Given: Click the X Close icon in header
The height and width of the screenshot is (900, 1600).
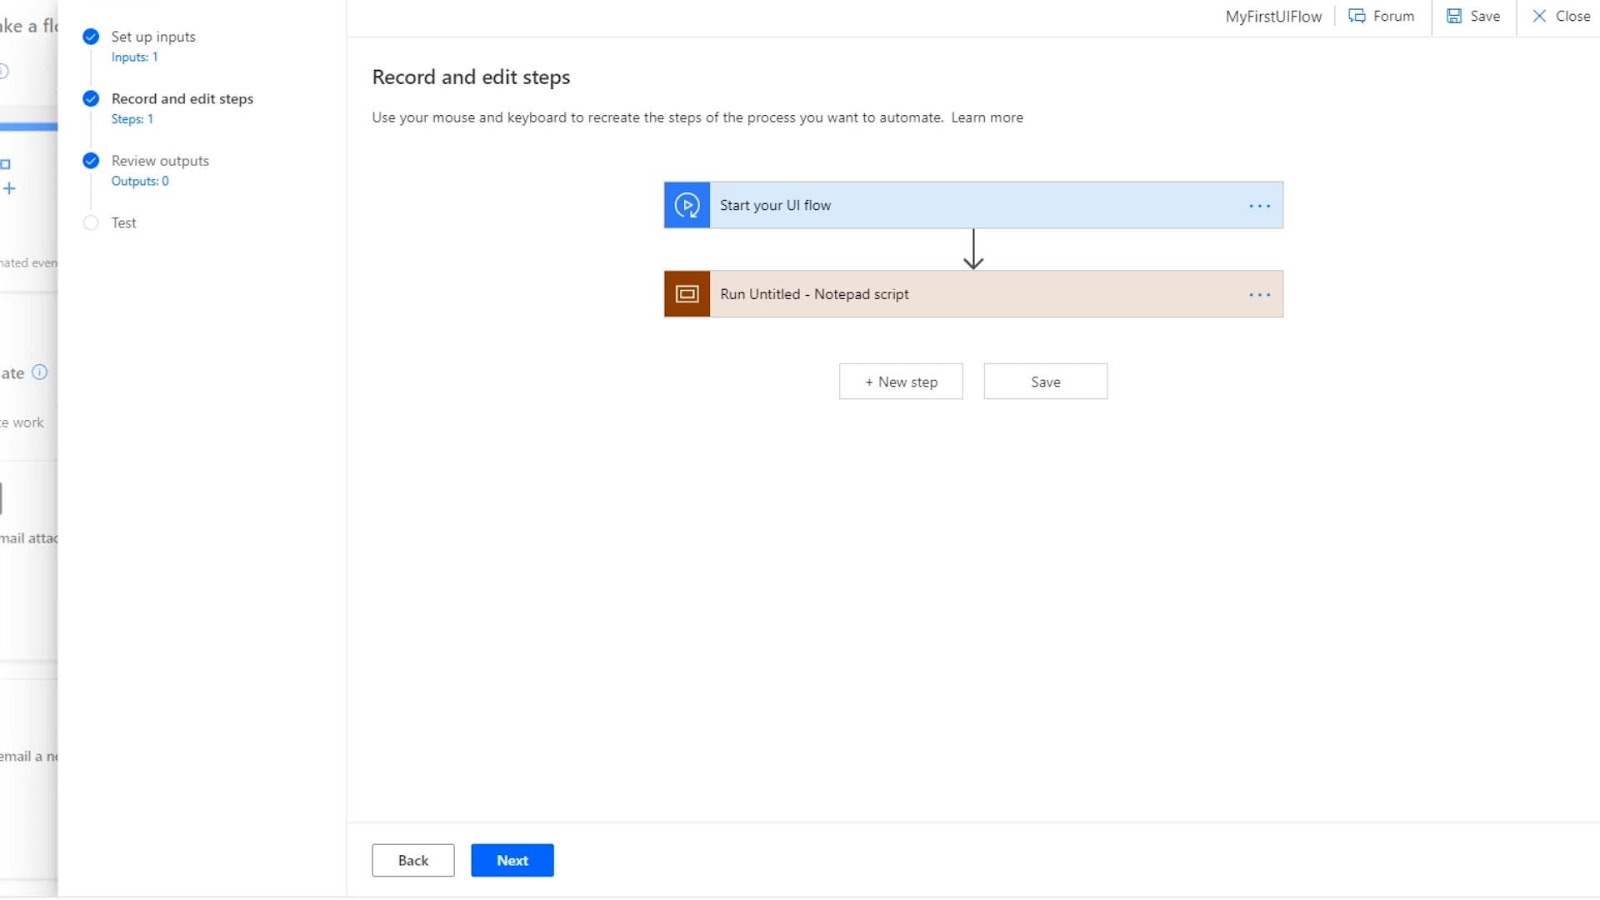Looking at the screenshot, I should click(1539, 16).
